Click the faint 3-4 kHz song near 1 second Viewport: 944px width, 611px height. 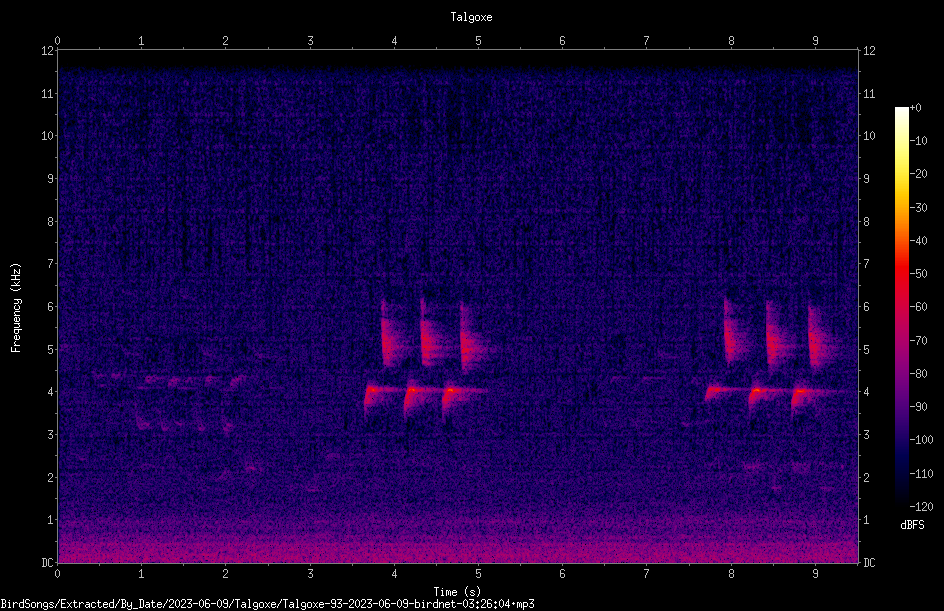pyautogui.click(x=187, y=402)
